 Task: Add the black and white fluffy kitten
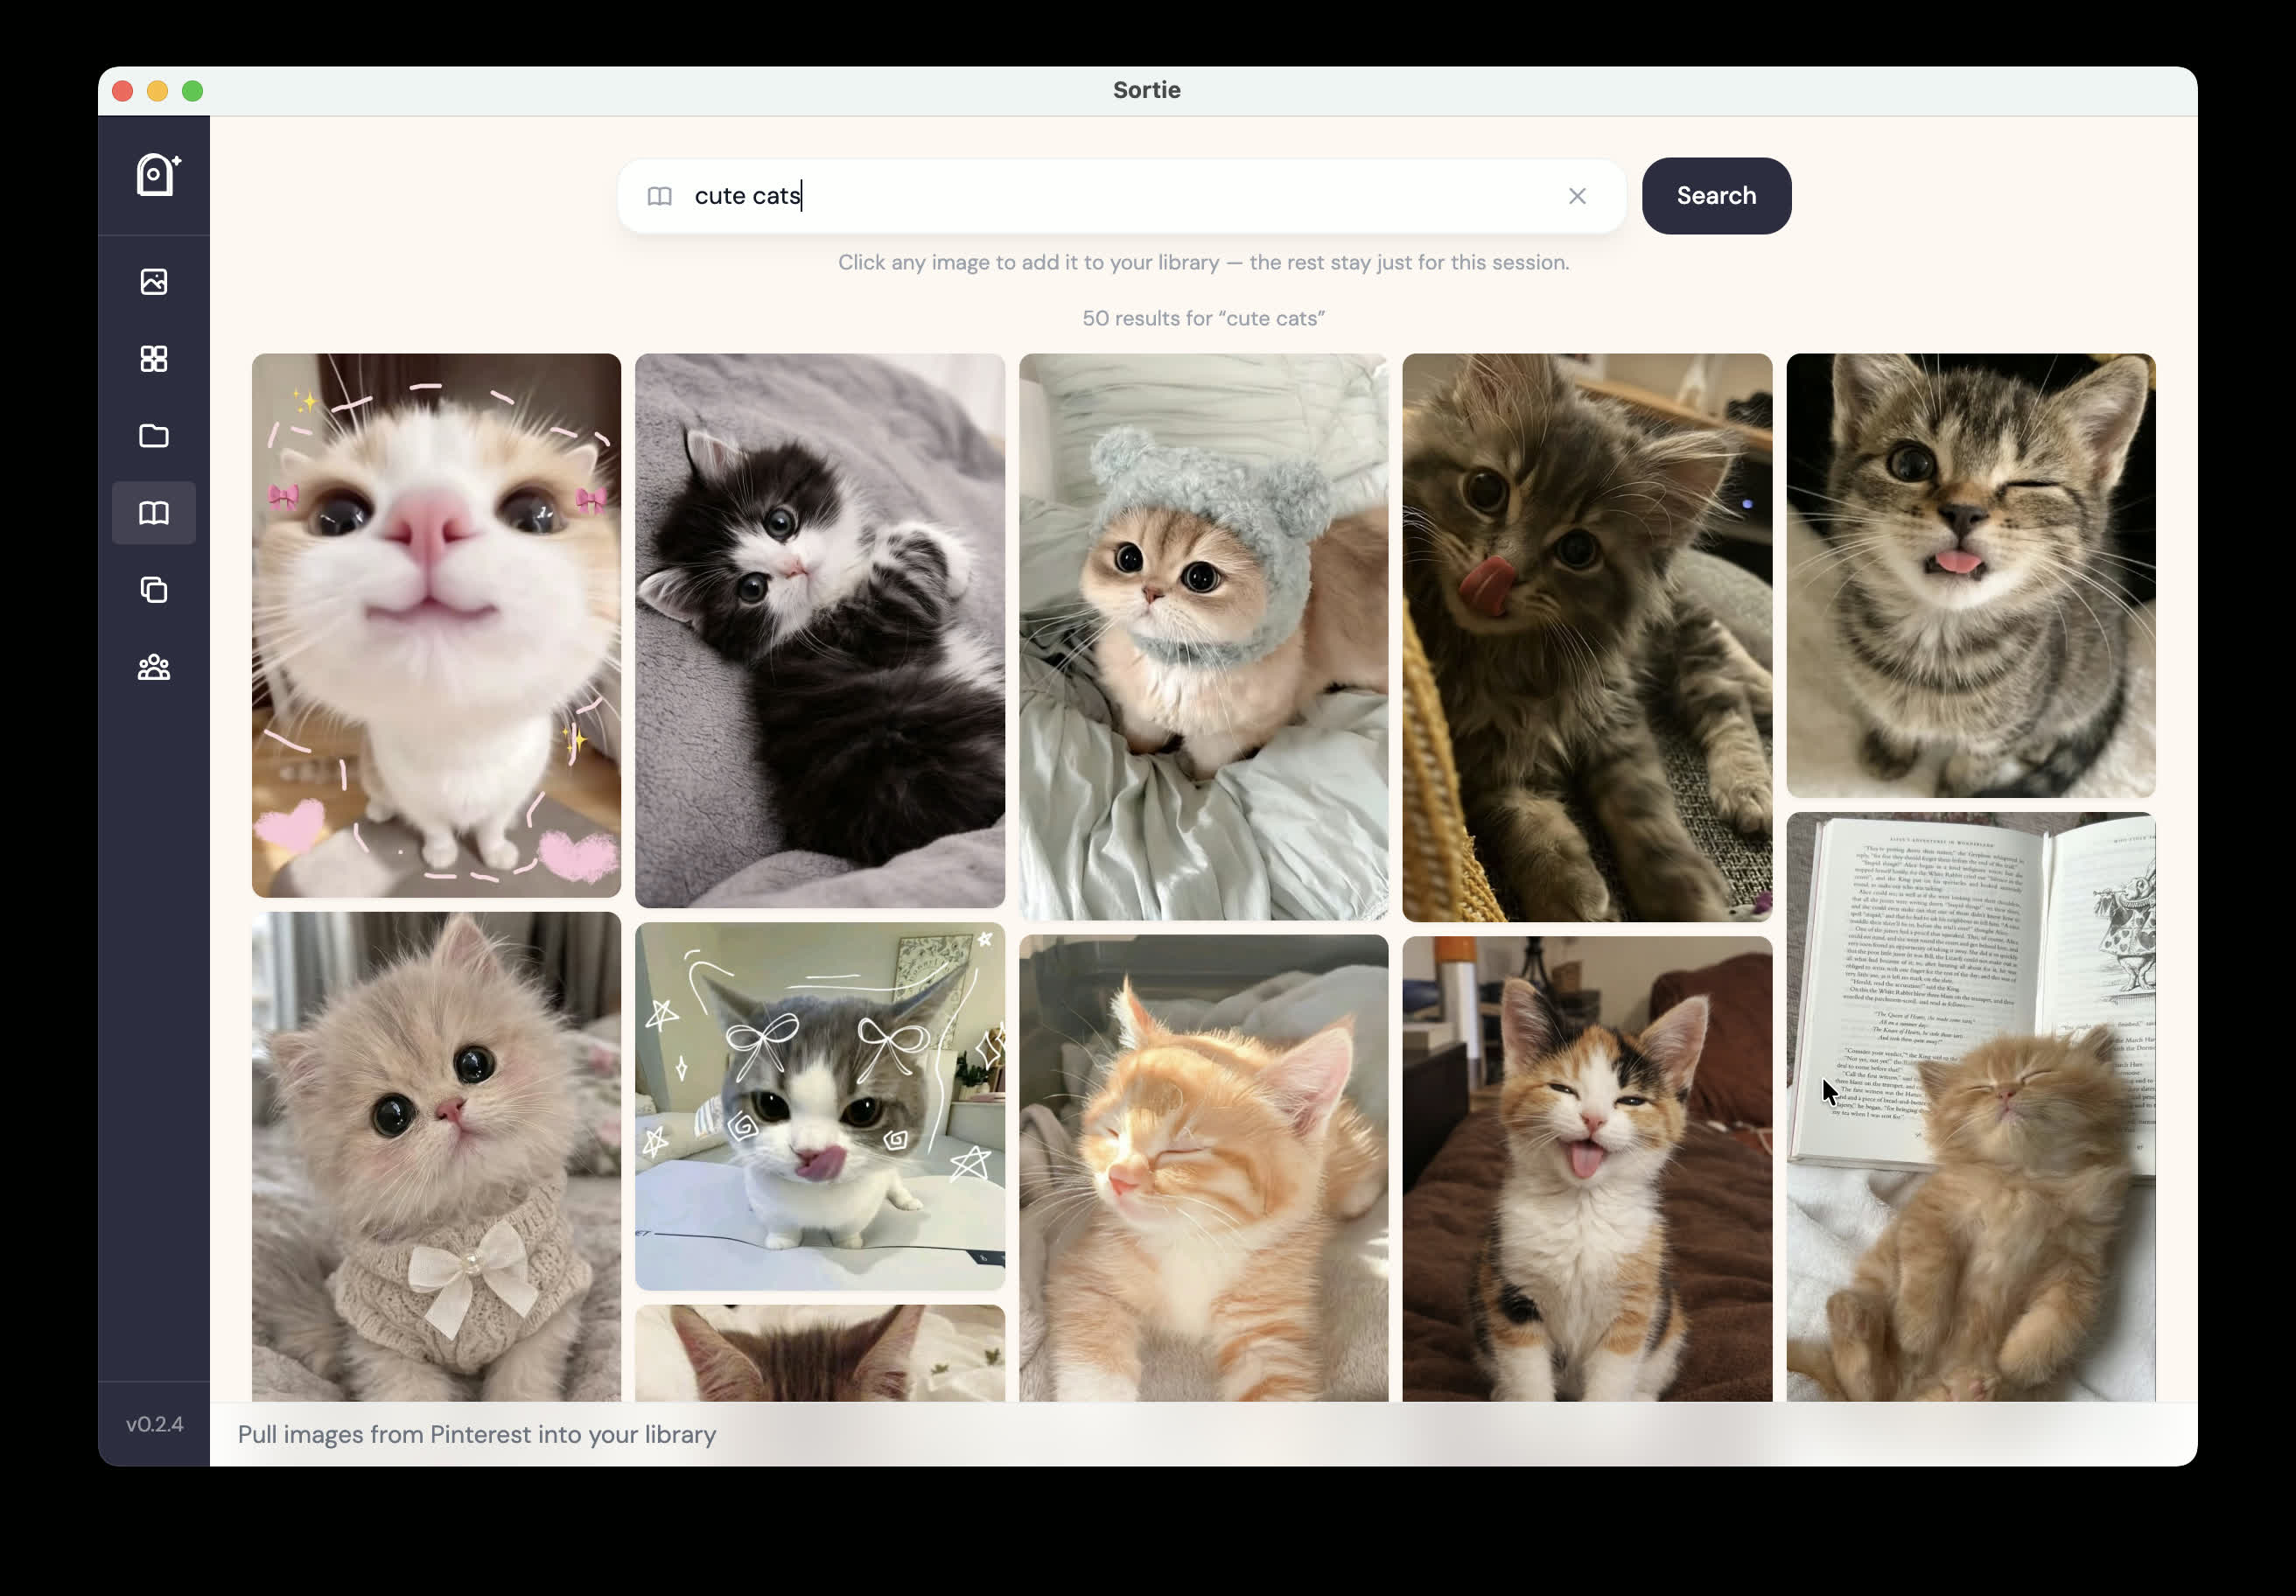click(819, 630)
